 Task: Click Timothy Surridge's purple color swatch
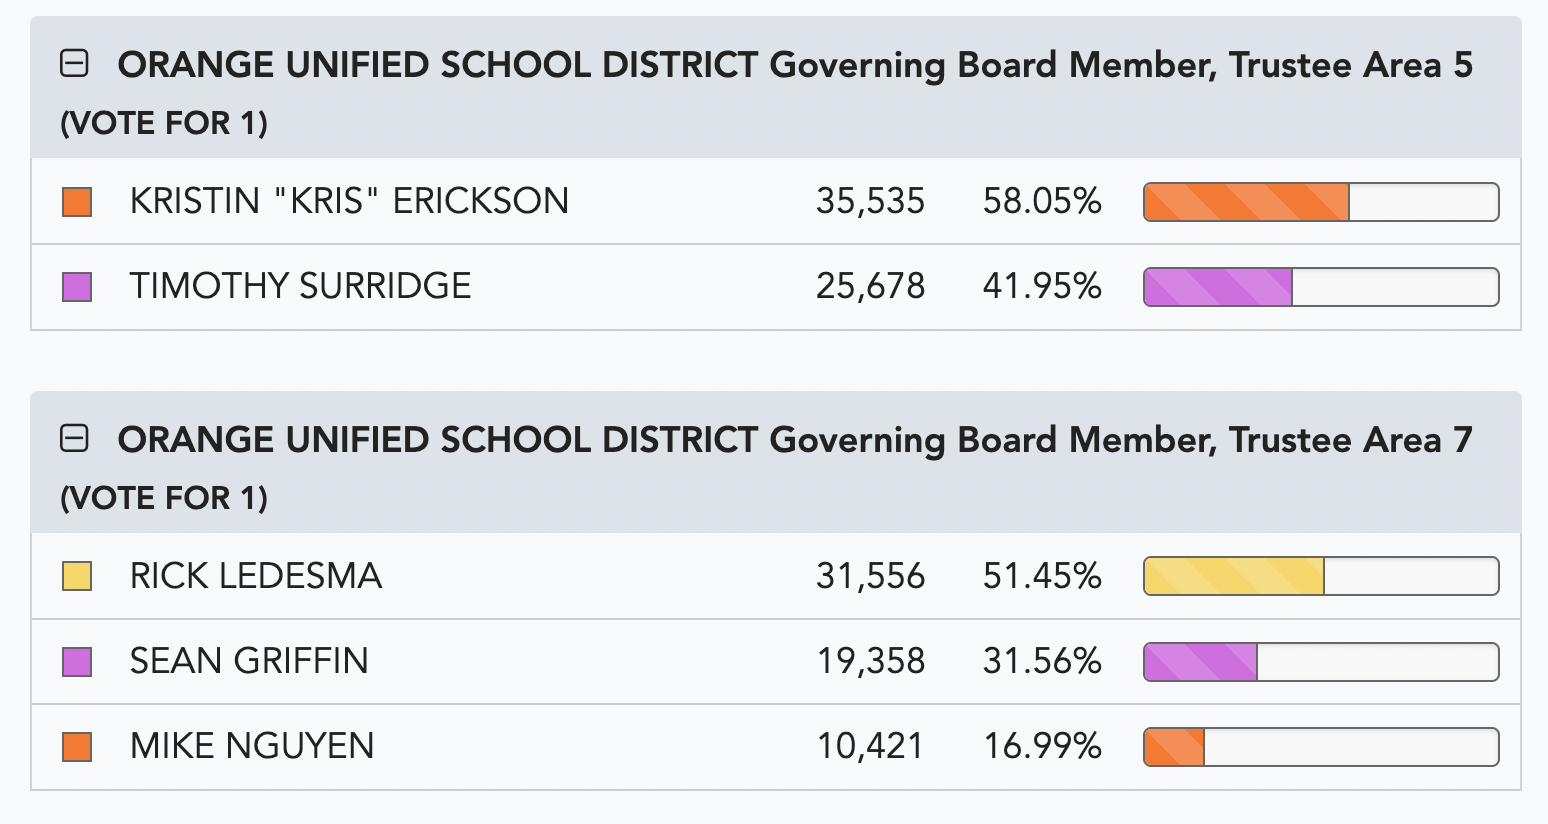coord(77,287)
